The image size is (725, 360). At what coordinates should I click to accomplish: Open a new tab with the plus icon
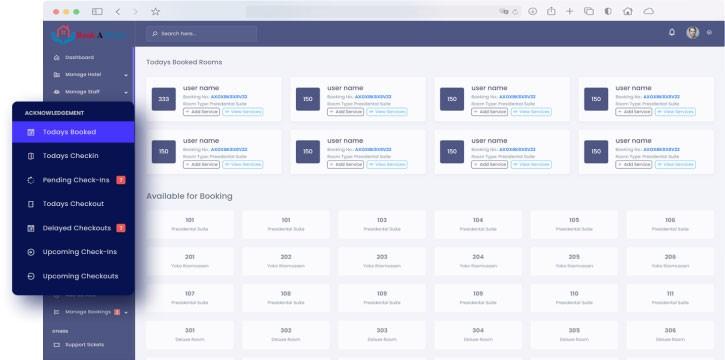point(570,12)
